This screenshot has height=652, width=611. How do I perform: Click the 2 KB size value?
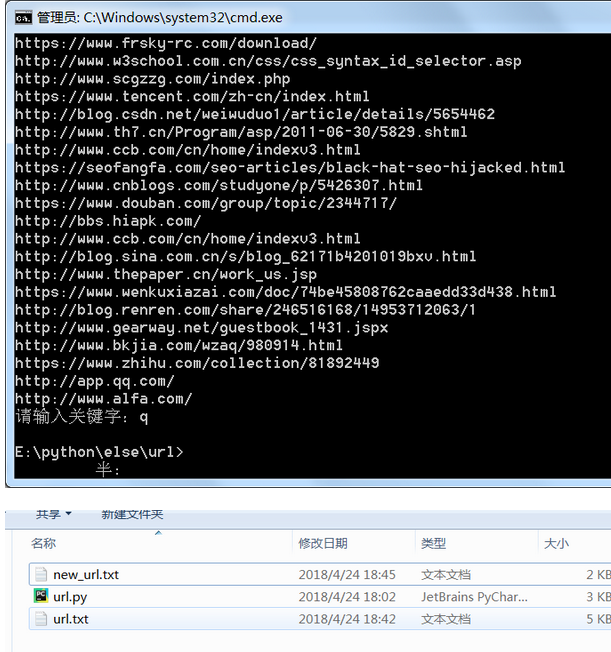coord(598,575)
